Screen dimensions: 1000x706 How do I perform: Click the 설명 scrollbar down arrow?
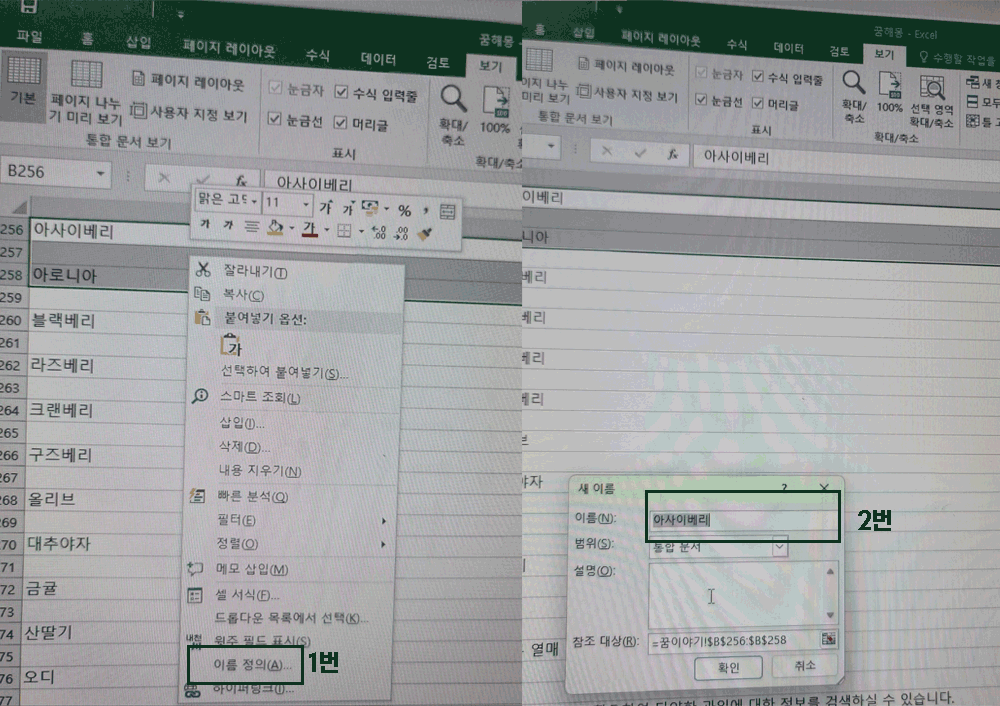pyautogui.click(x=830, y=615)
